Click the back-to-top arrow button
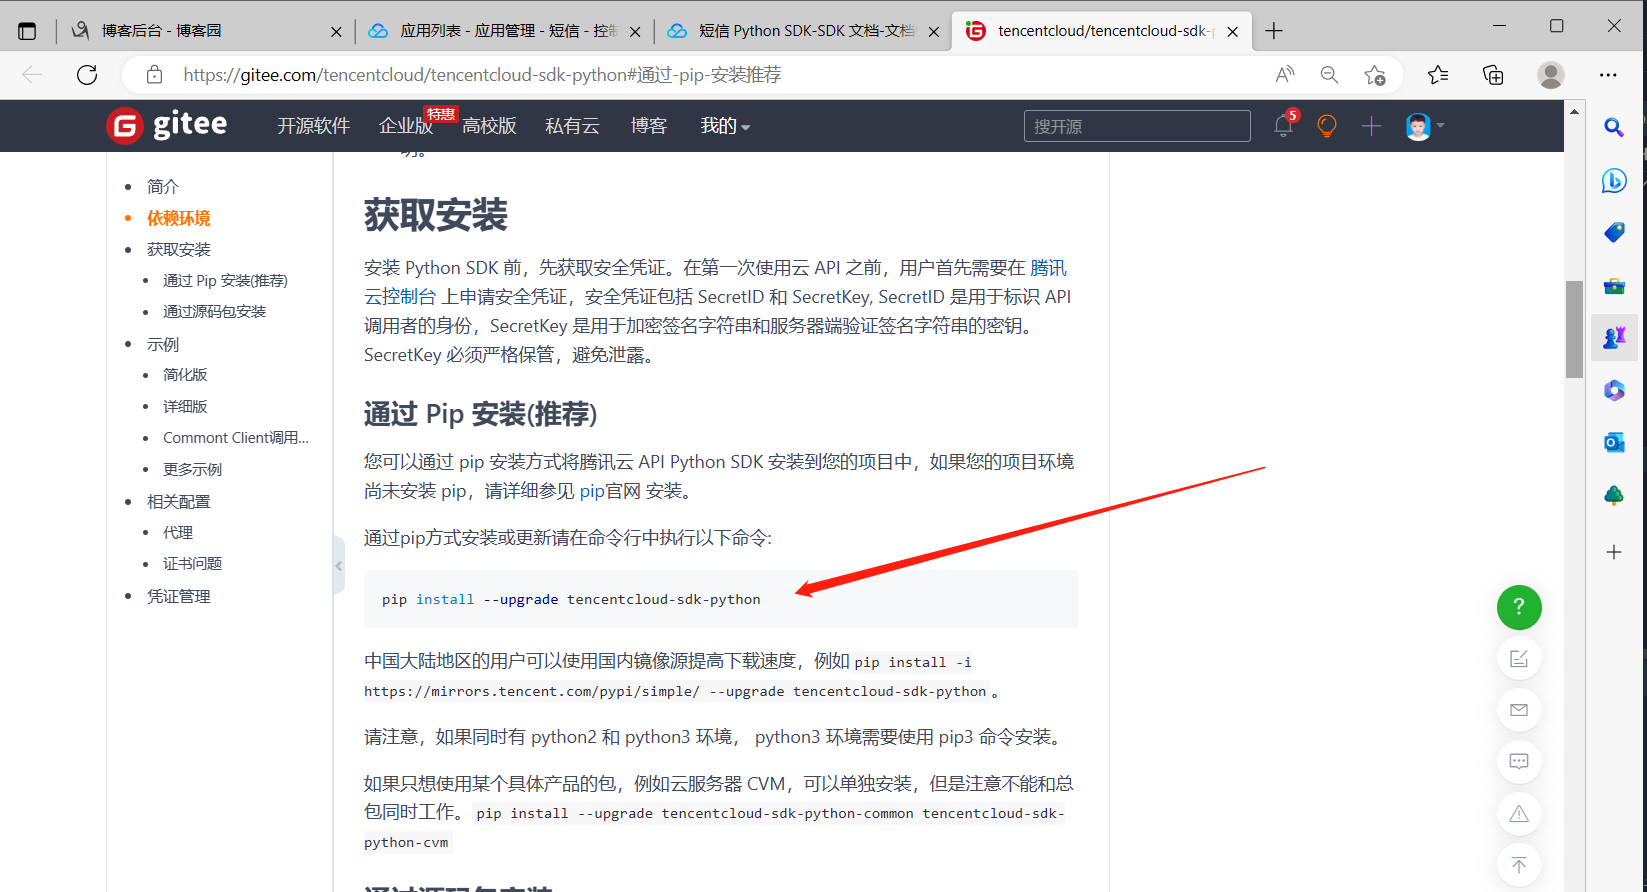The width and height of the screenshot is (1647, 892). [1519, 866]
